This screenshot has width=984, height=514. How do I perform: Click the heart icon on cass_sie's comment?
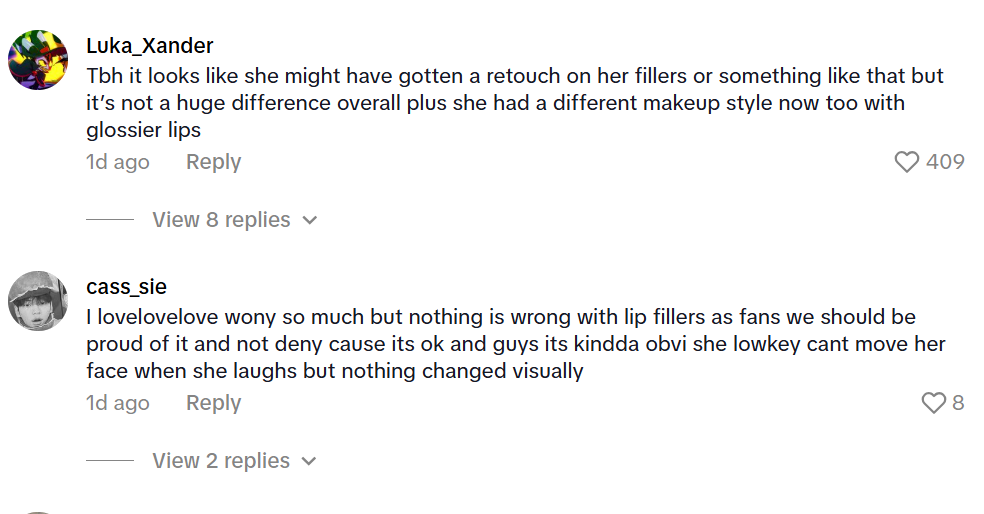[x=932, y=403]
